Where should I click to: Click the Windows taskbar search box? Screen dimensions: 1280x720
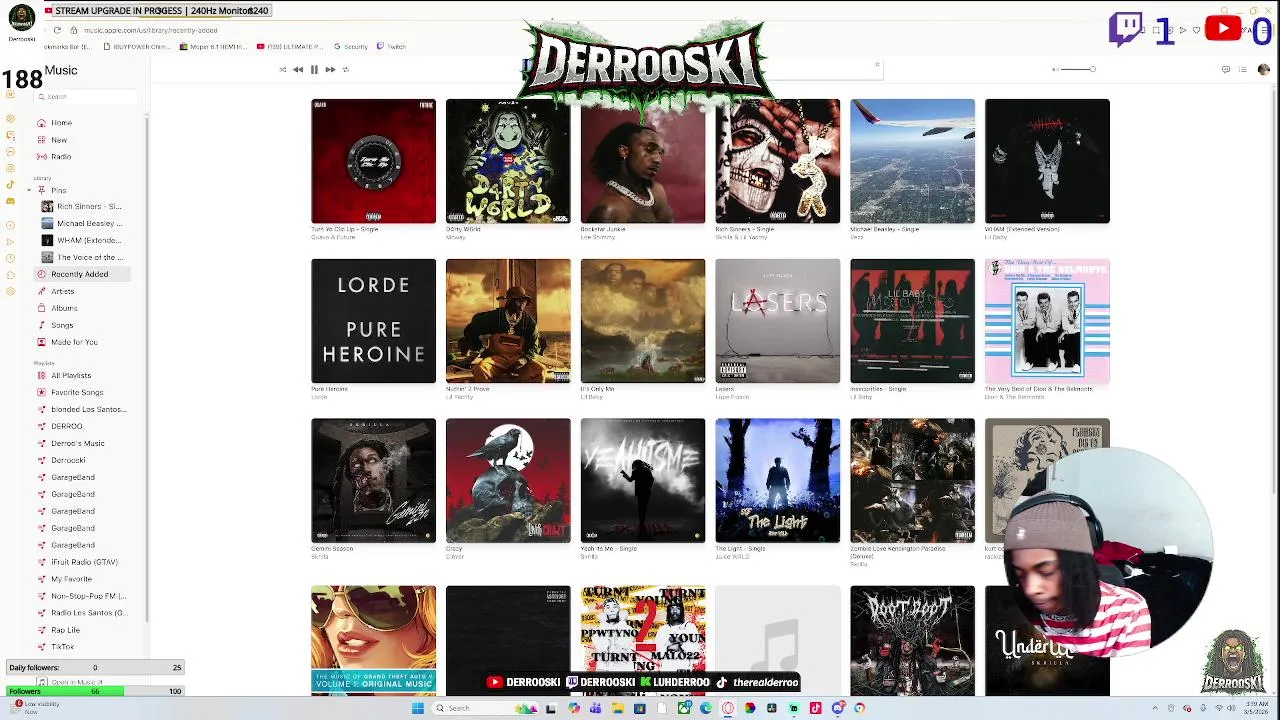[485, 708]
